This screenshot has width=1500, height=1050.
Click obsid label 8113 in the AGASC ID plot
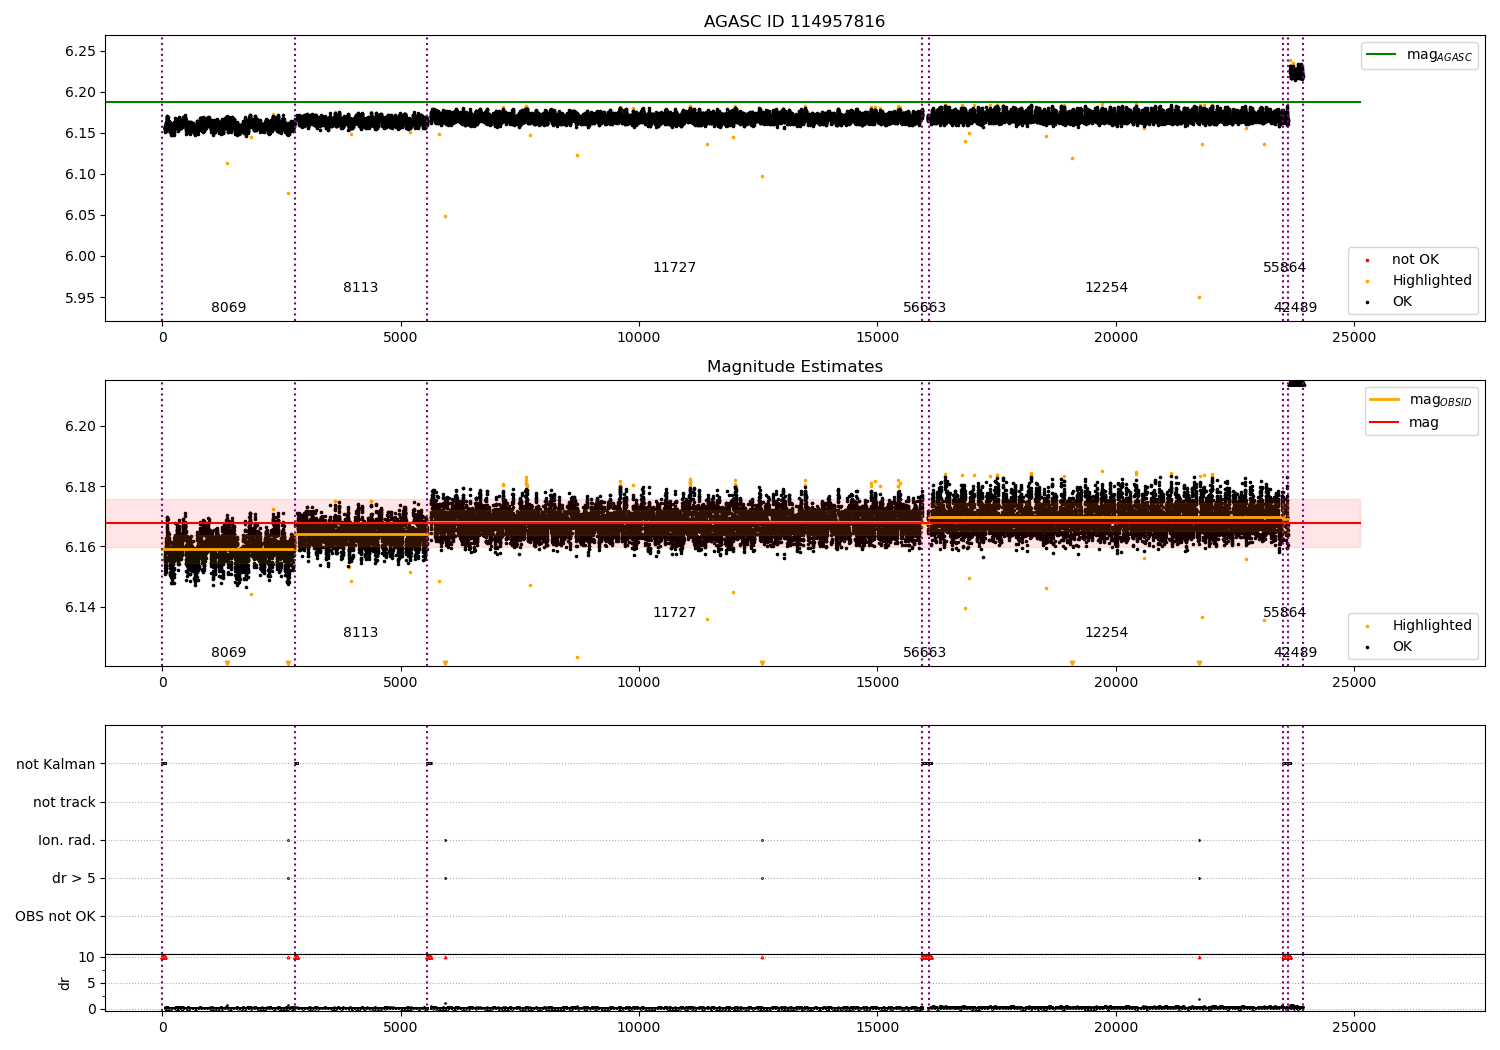[360, 288]
